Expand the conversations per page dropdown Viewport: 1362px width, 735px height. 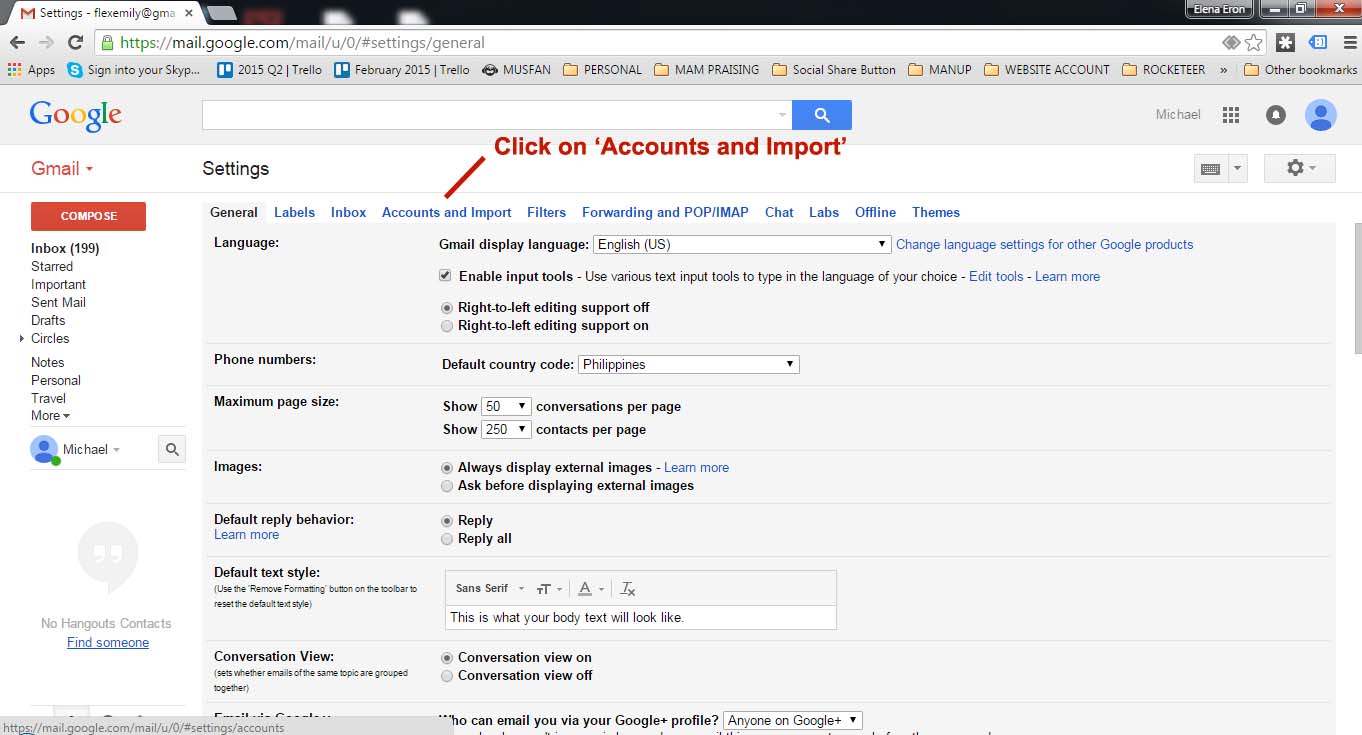pos(506,407)
